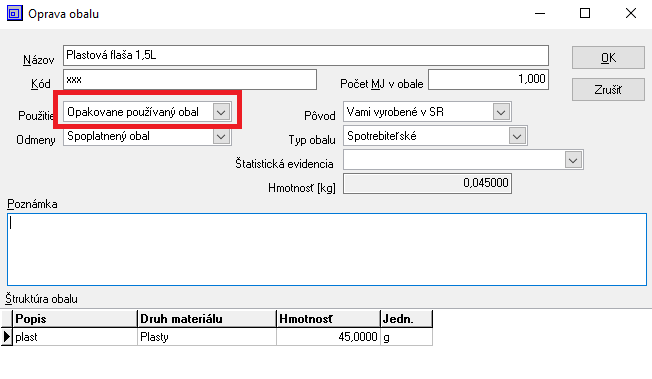Open the Štatistická evidencia dropdown arrow

pyautogui.click(x=573, y=160)
